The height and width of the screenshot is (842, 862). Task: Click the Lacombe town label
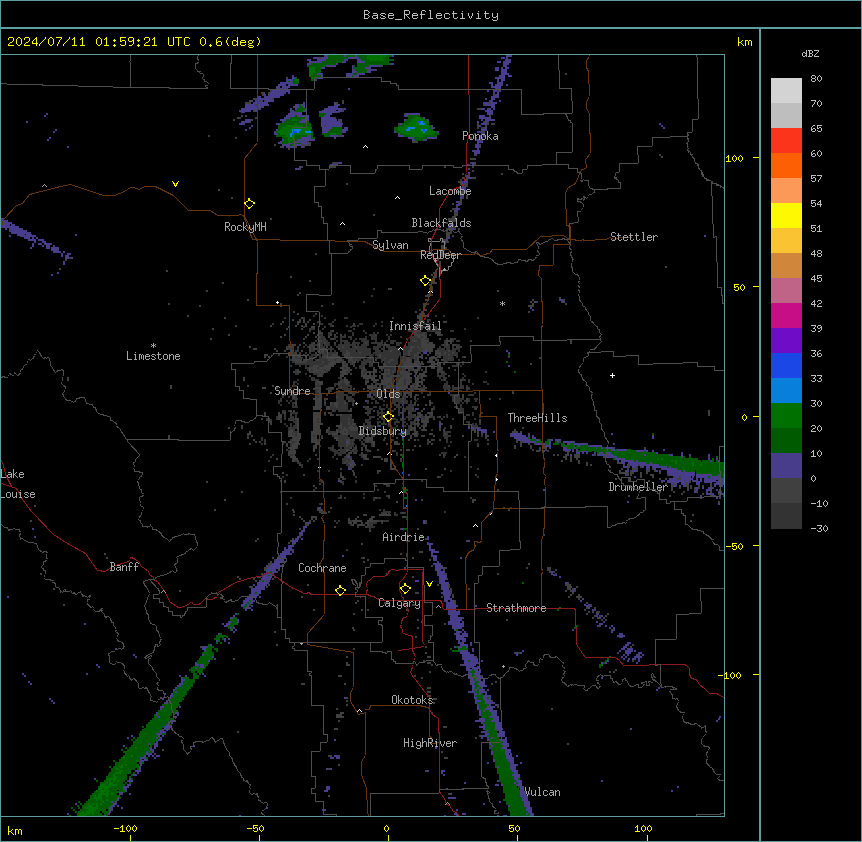450,191
